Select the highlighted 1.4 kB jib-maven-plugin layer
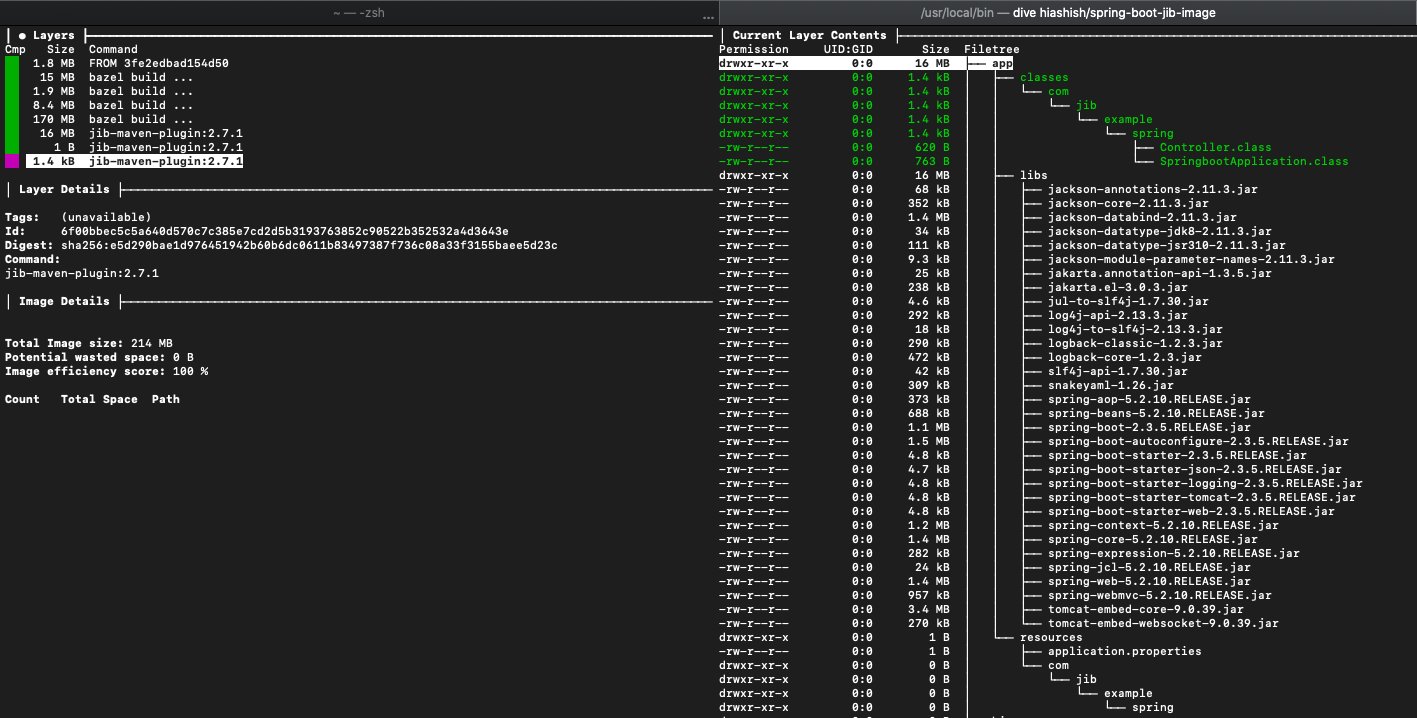This screenshot has height=718, width=1417. pyautogui.click(x=134, y=161)
